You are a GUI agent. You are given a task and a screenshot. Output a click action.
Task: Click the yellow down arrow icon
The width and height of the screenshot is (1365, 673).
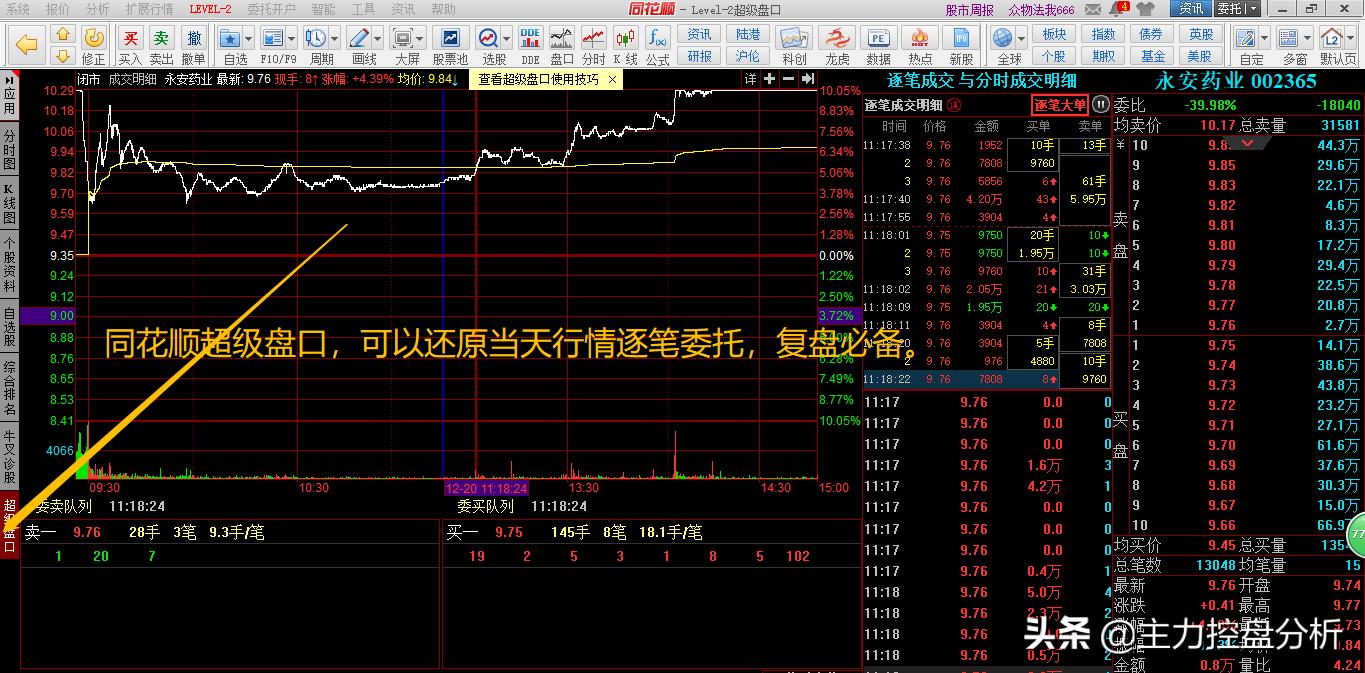pos(62,55)
